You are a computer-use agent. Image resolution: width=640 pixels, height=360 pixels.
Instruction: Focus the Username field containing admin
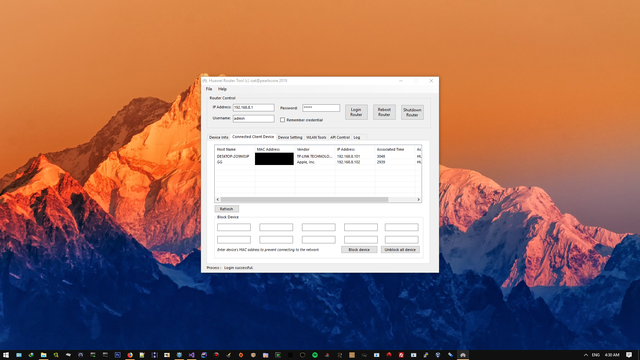click(x=253, y=119)
